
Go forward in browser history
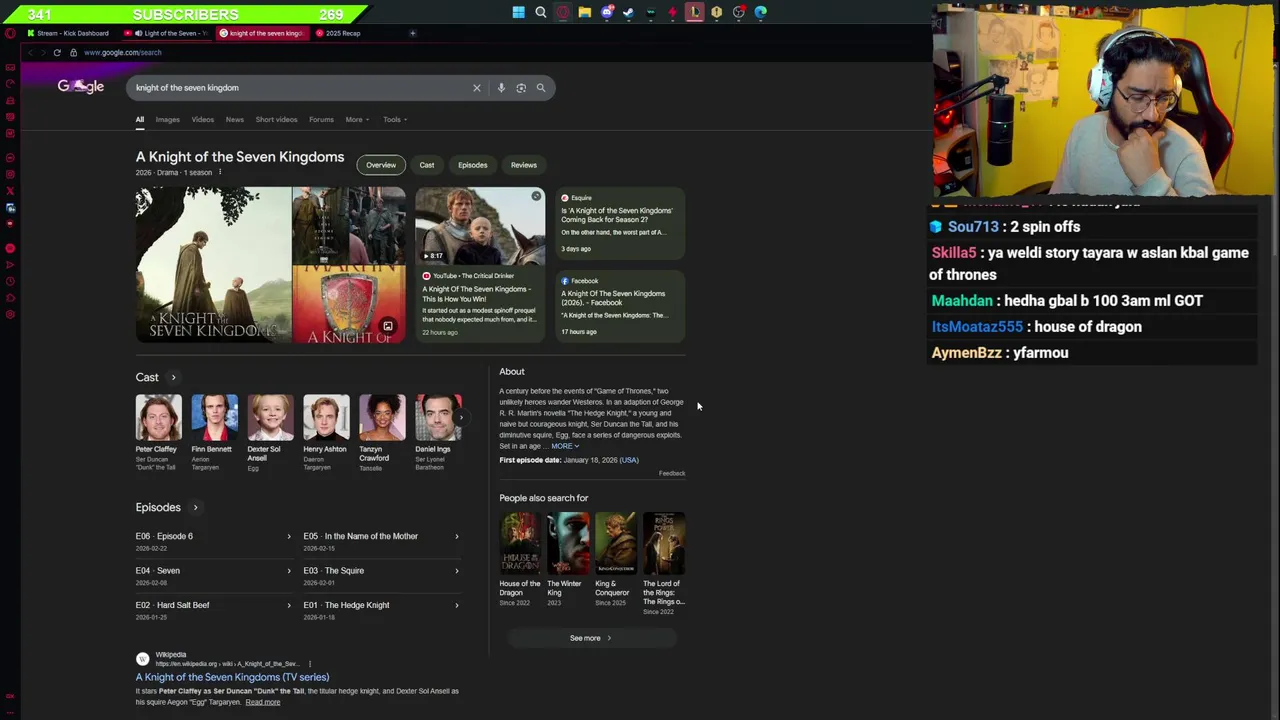point(43,52)
